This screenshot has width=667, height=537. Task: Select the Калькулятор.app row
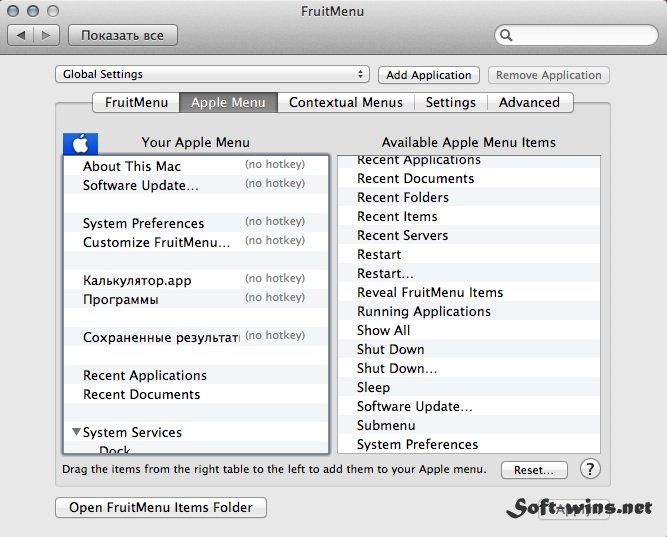tap(196, 280)
